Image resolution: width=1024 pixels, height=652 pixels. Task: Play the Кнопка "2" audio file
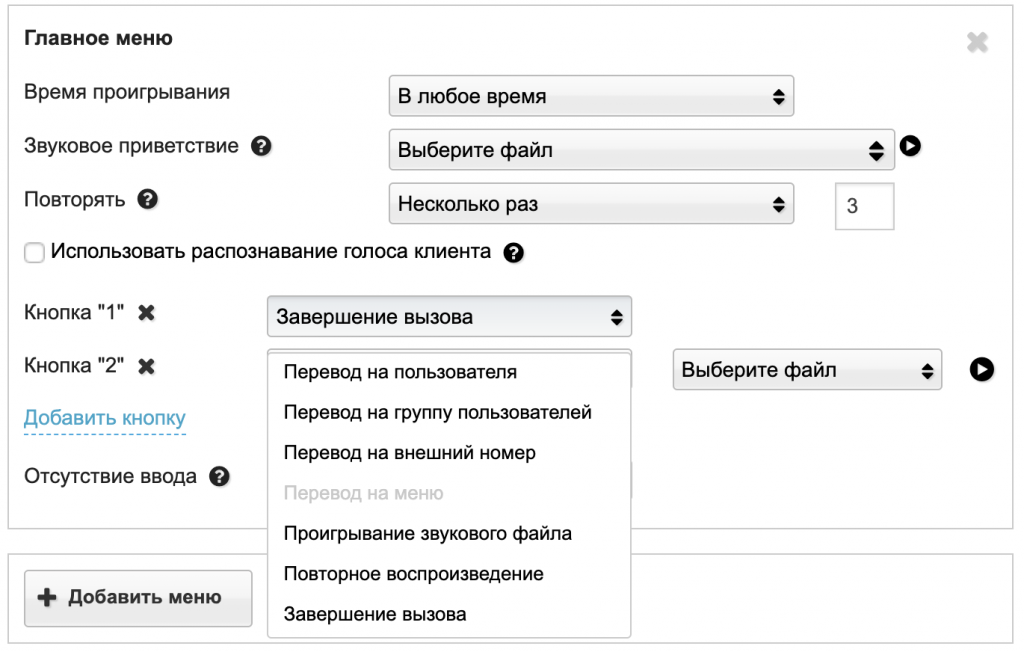(981, 370)
